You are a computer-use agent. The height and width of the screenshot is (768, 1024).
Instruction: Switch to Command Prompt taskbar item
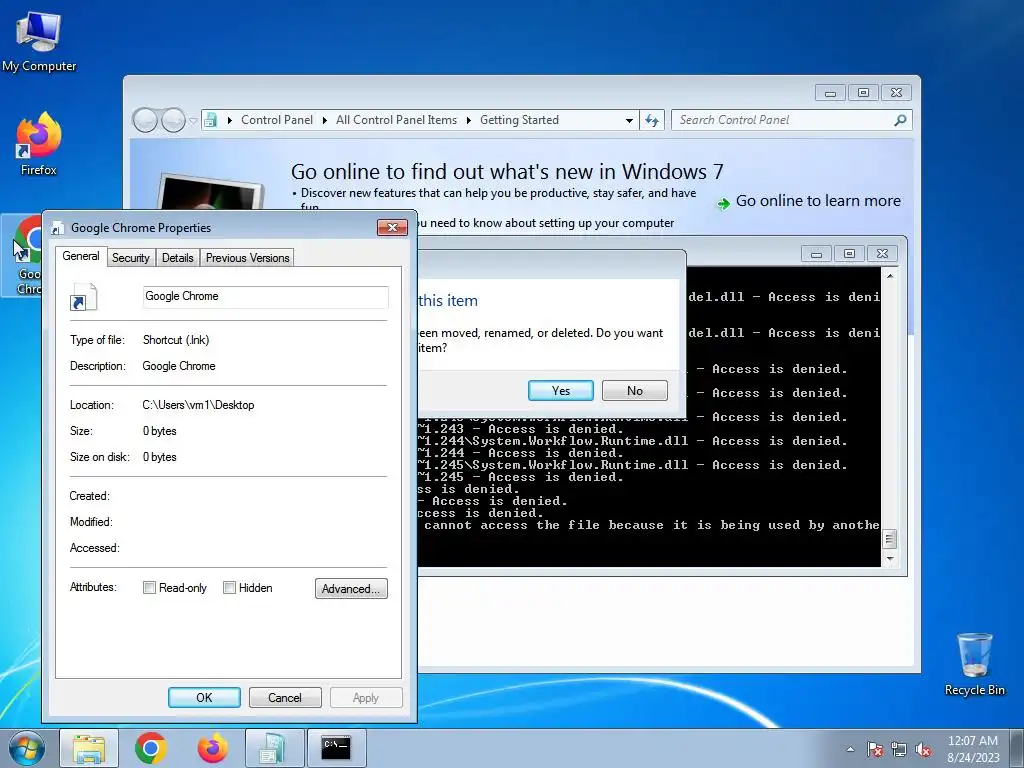[336, 748]
